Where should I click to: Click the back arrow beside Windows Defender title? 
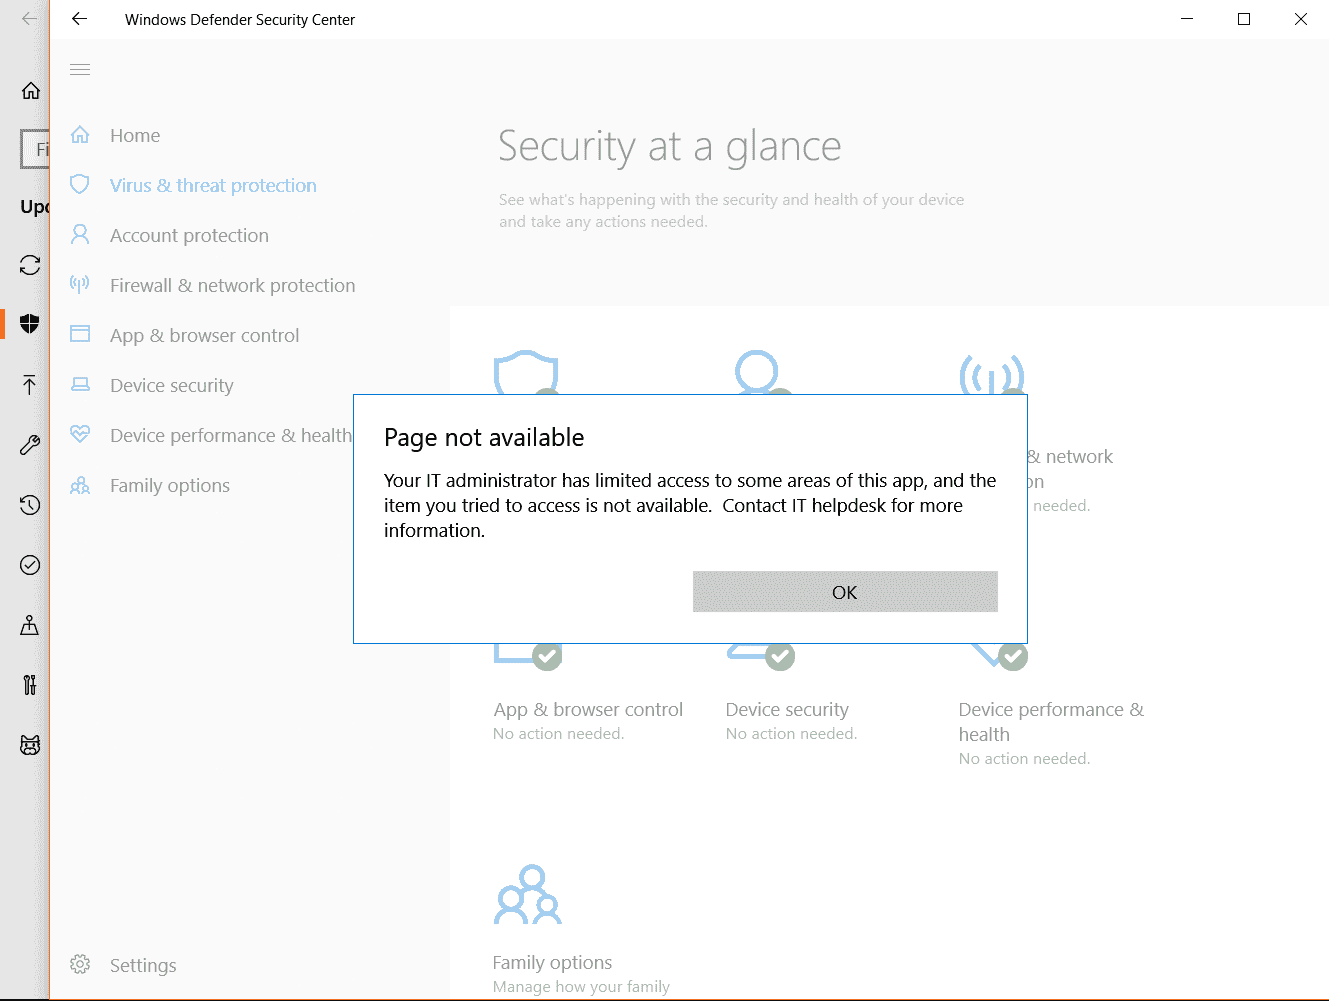(80, 19)
